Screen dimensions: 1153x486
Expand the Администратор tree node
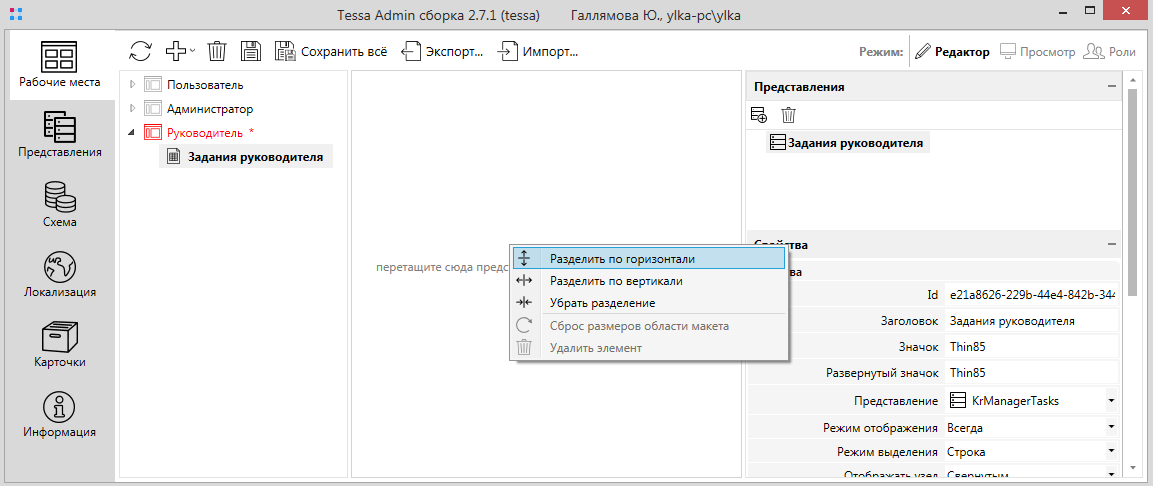tap(132, 109)
